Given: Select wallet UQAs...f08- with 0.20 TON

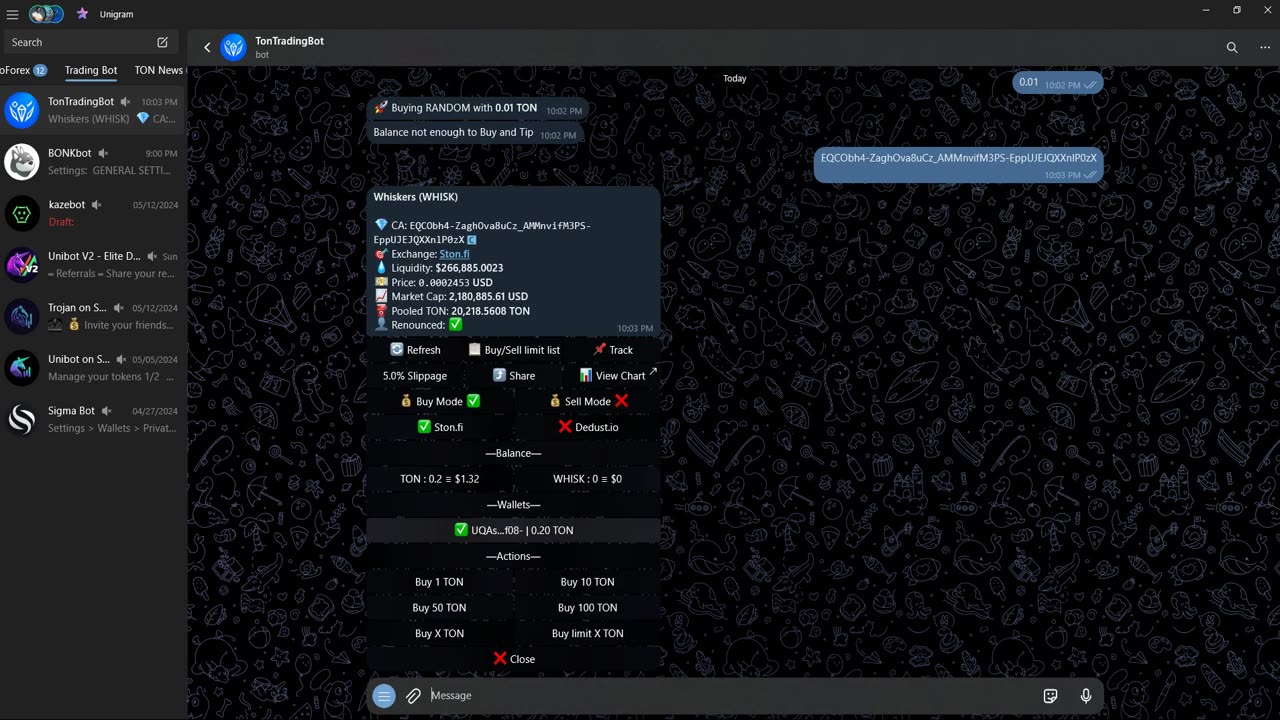Looking at the screenshot, I should 514,531.
